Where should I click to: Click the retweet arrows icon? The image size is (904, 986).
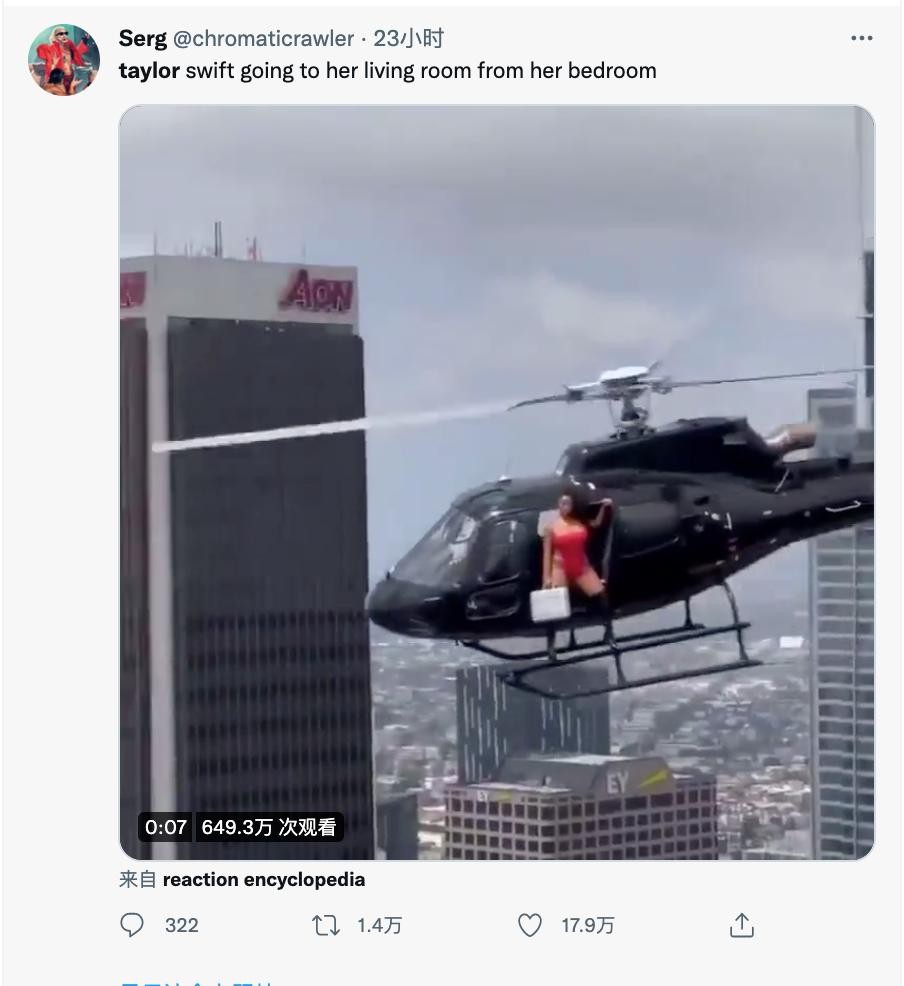tap(326, 926)
